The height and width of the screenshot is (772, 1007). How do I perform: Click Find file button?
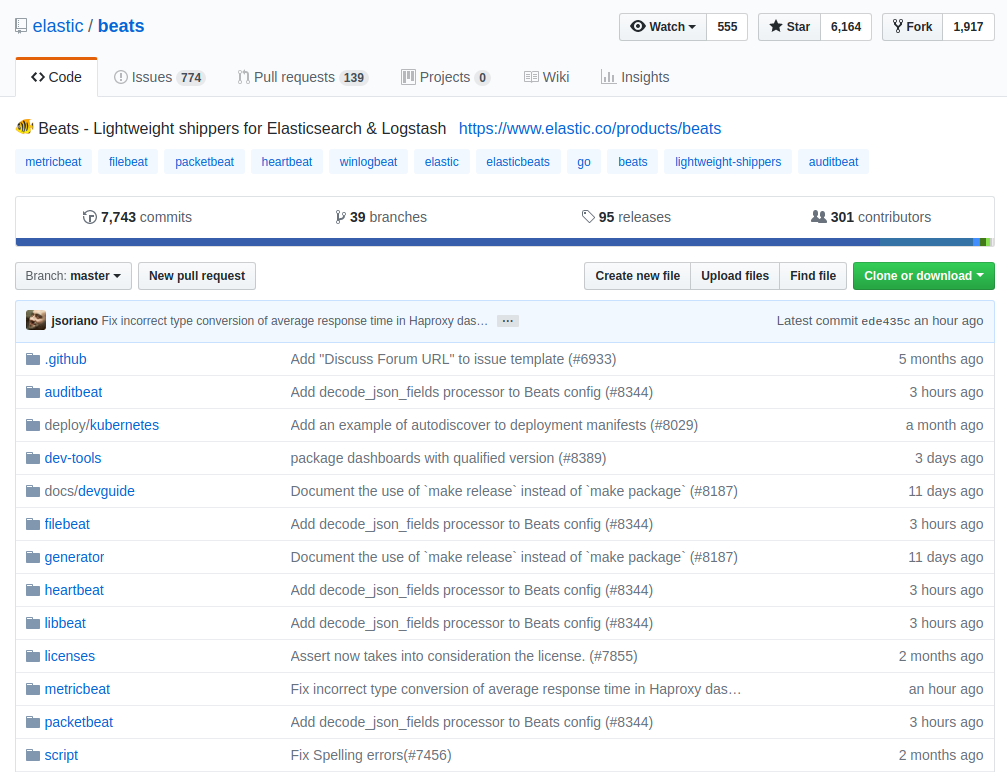[813, 276]
